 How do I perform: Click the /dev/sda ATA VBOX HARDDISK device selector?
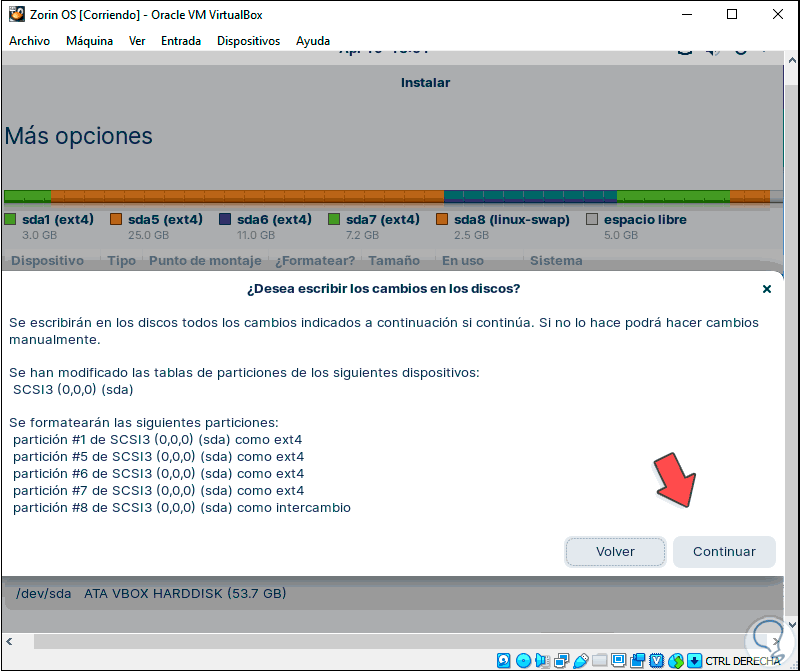coord(393,593)
